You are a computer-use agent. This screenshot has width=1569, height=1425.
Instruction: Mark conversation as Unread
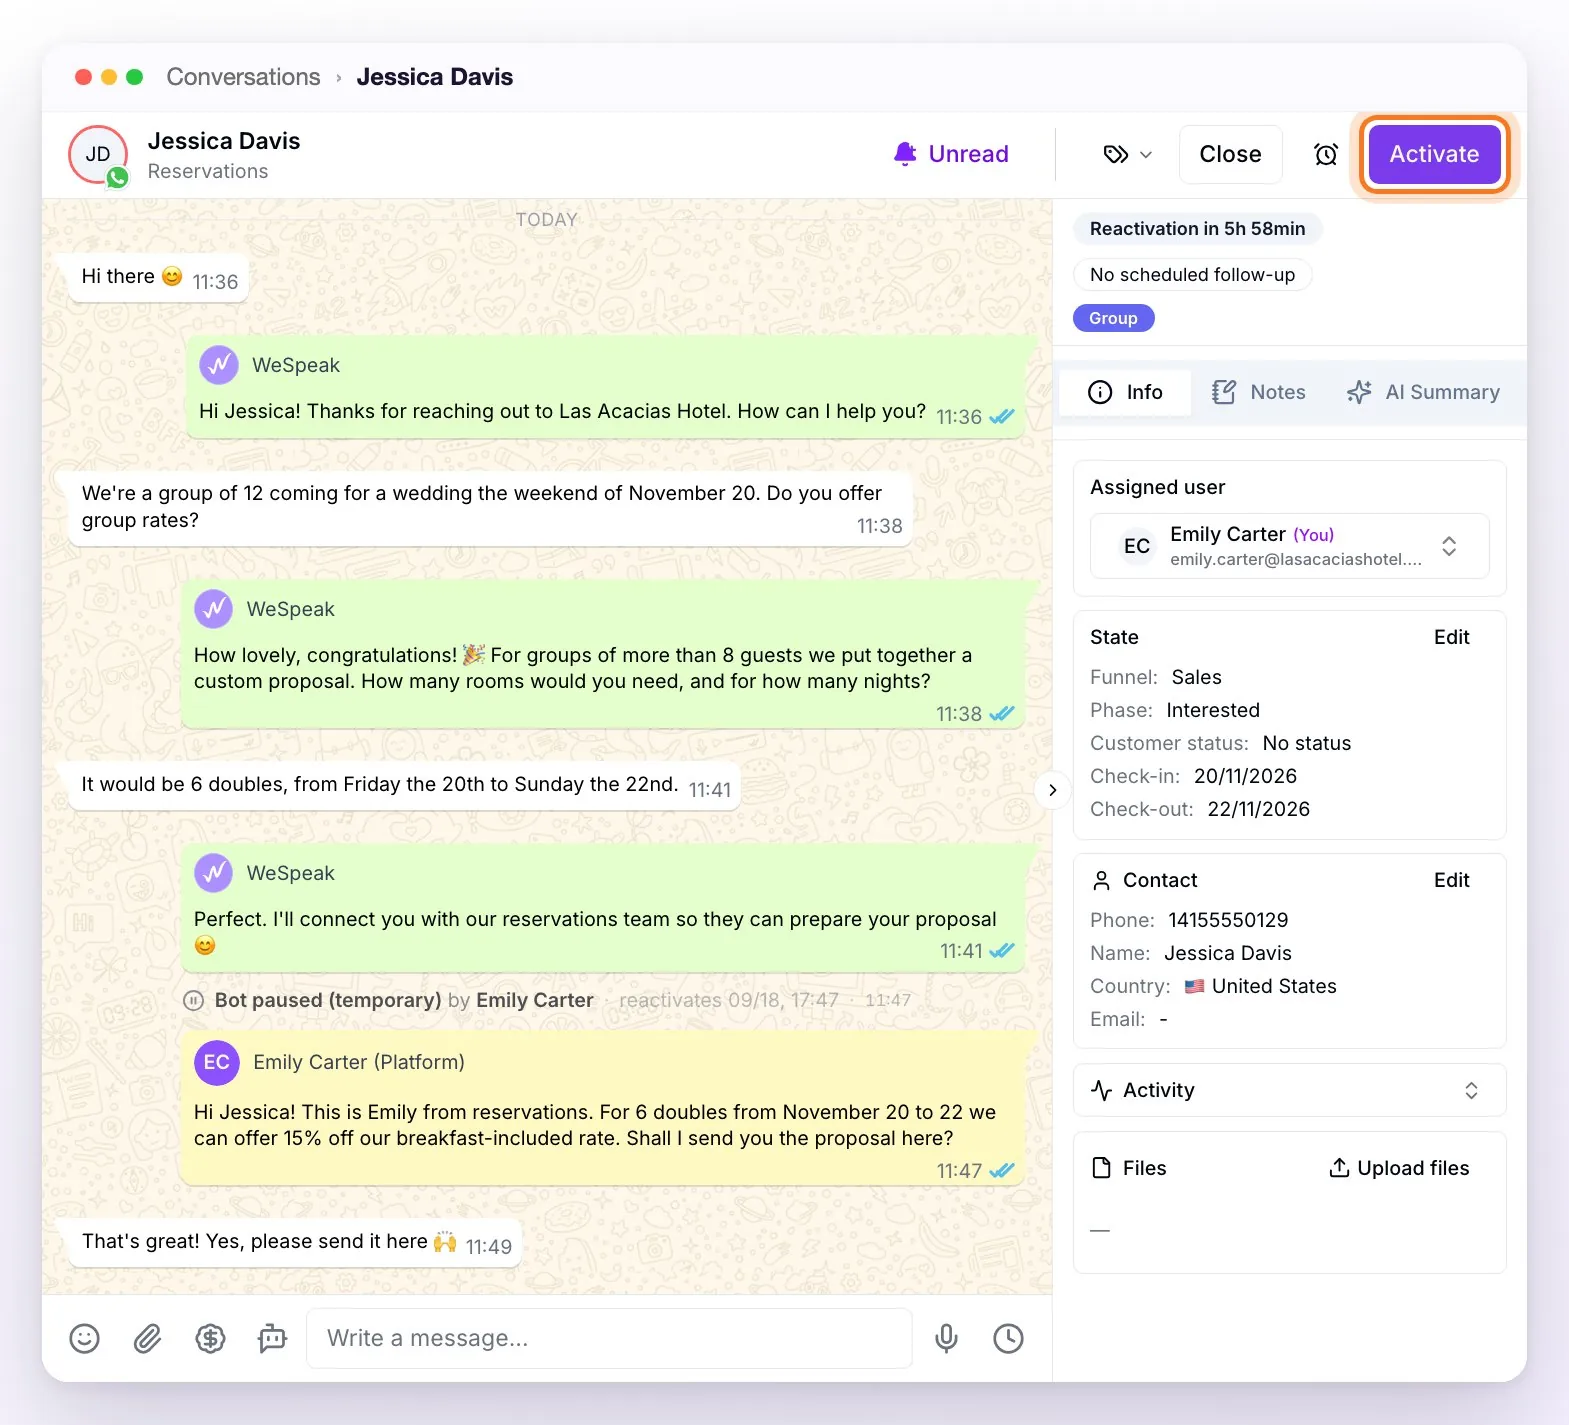click(x=951, y=154)
